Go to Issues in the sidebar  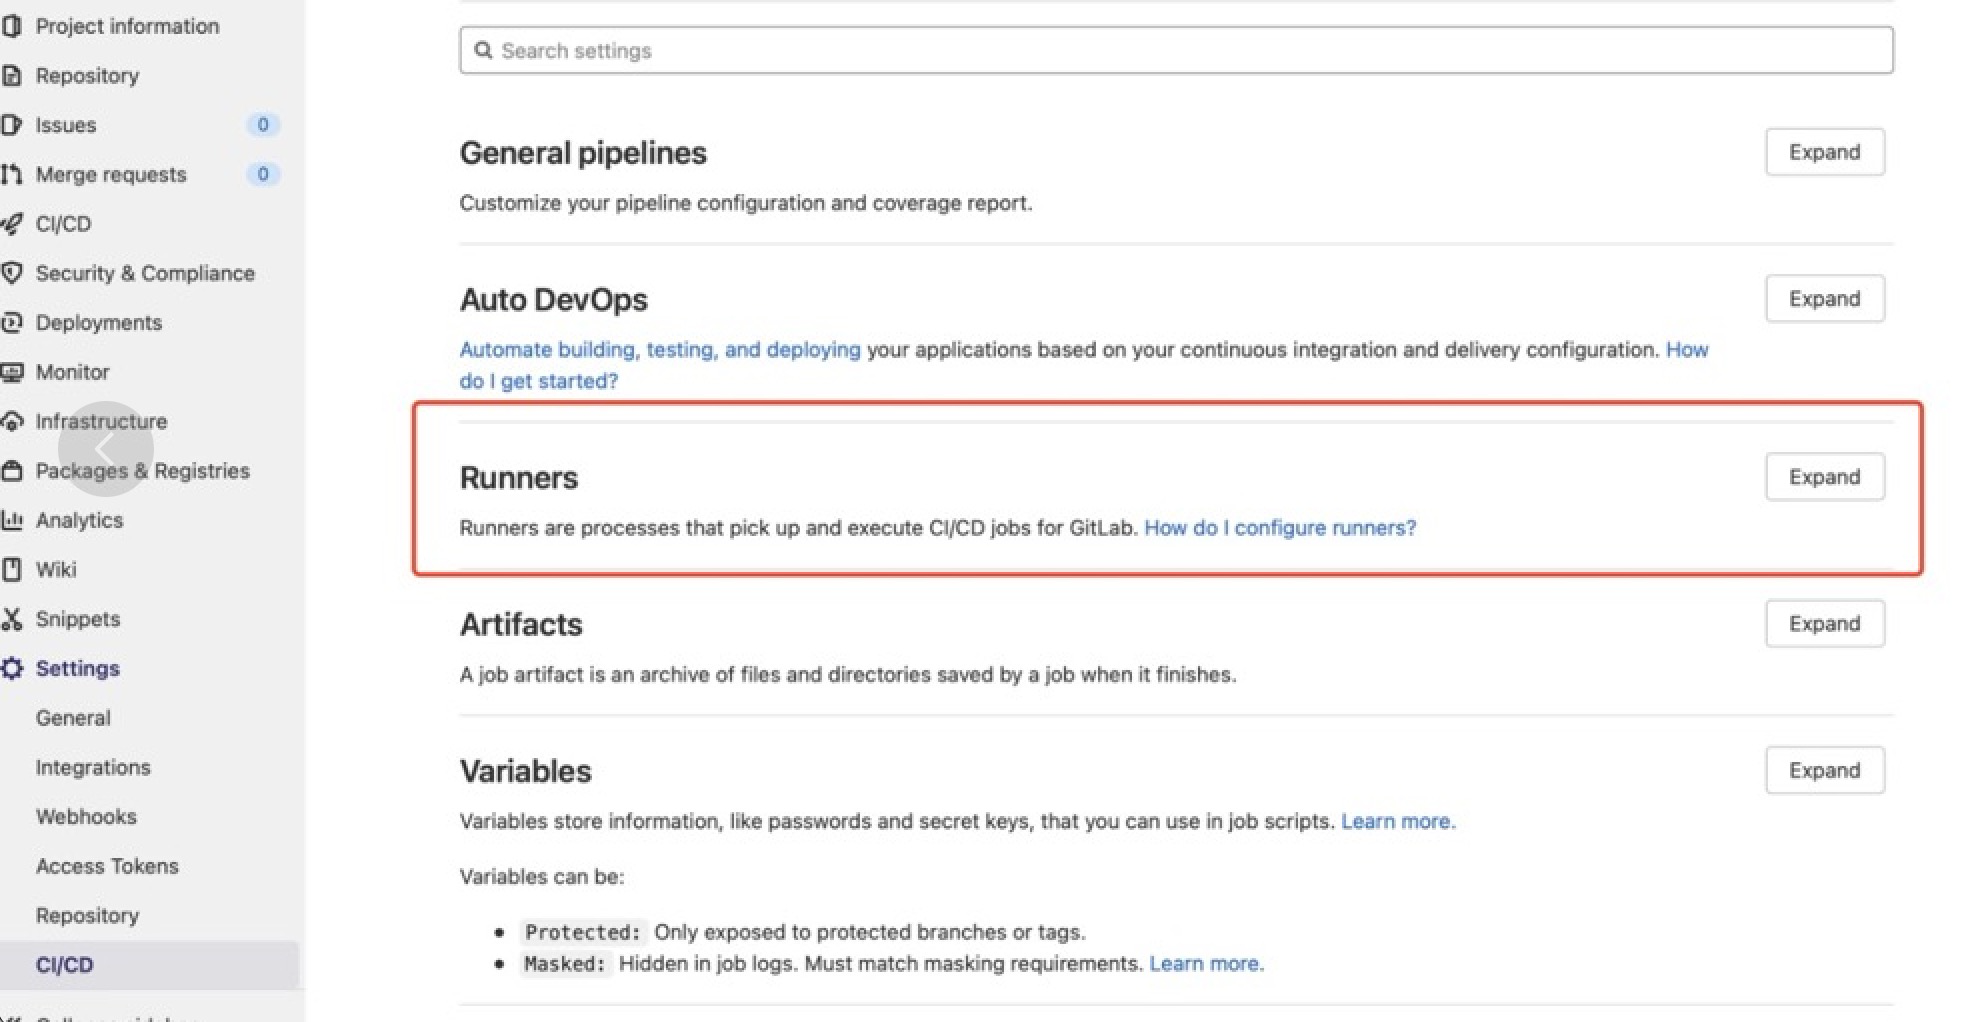tap(66, 125)
